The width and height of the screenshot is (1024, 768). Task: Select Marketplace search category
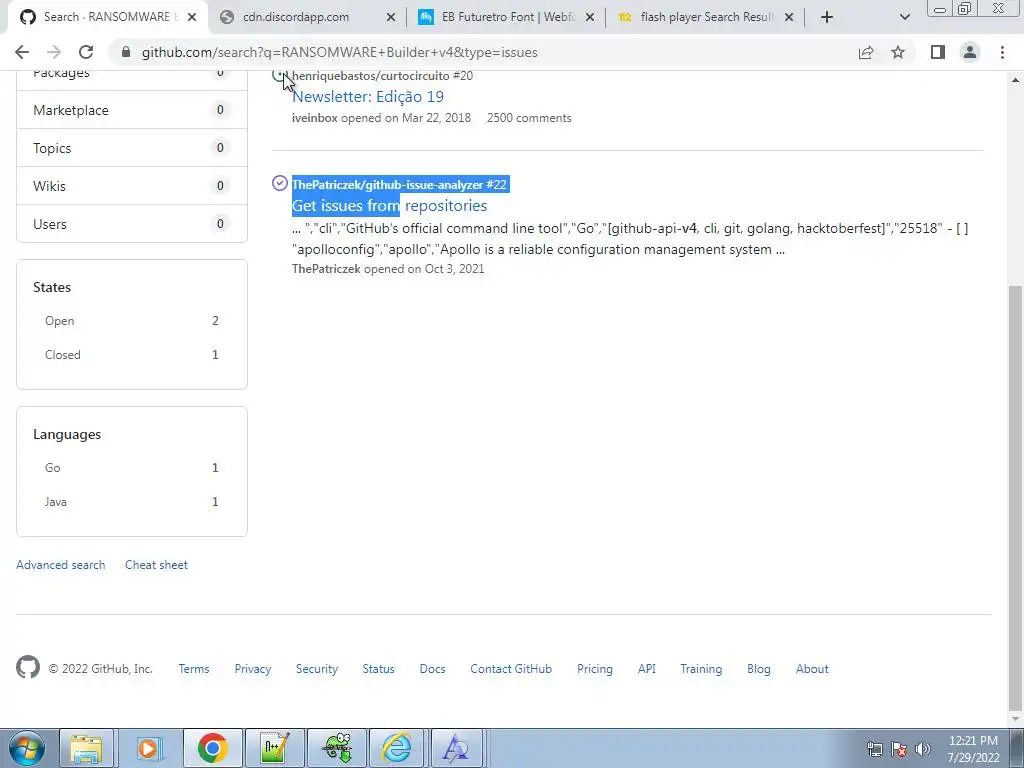click(x=132, y=110)
